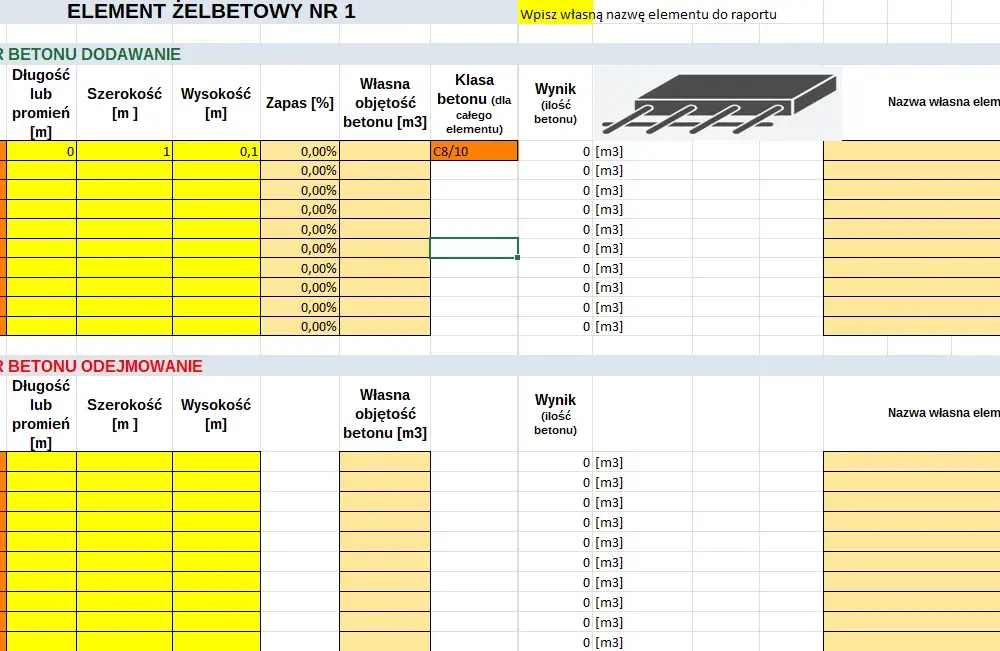This screenshot has width=1000, height=651.
Task: Select the C8/10 concrete class cell
Action: pos(474,151)
